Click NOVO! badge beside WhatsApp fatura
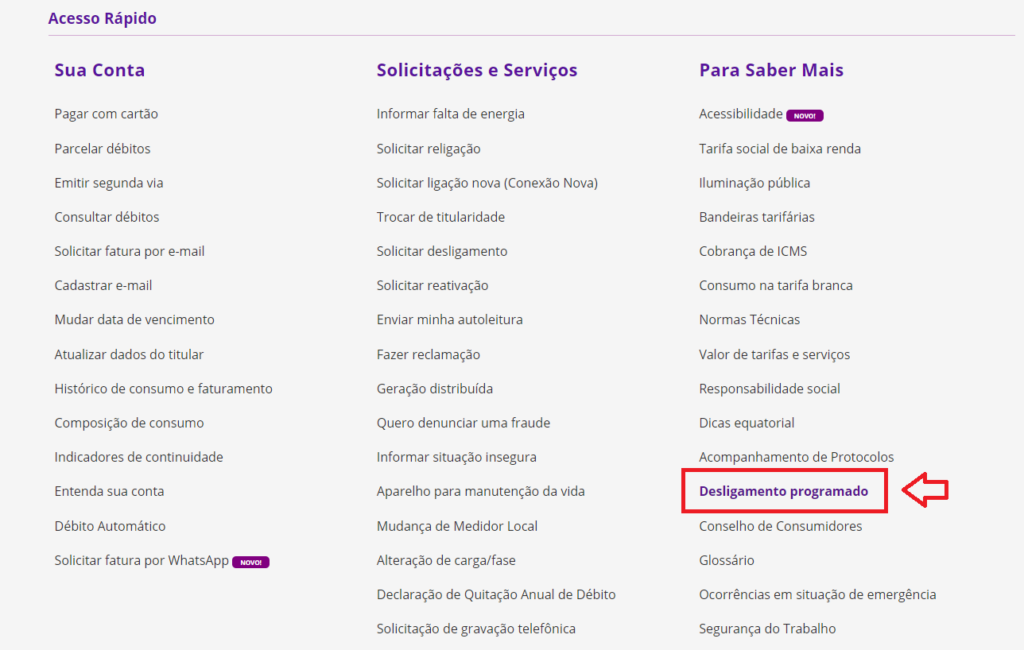1024x650 pixels. 250,562
